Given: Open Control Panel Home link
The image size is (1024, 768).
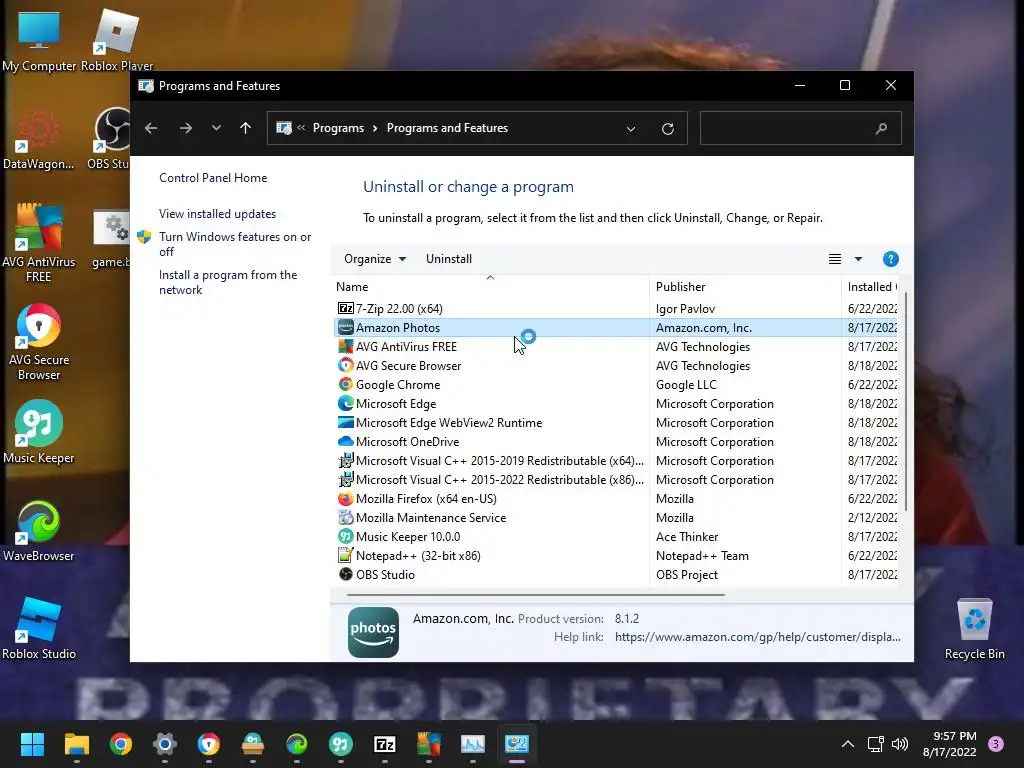Looking at the screenshot, I should point(213,178).
